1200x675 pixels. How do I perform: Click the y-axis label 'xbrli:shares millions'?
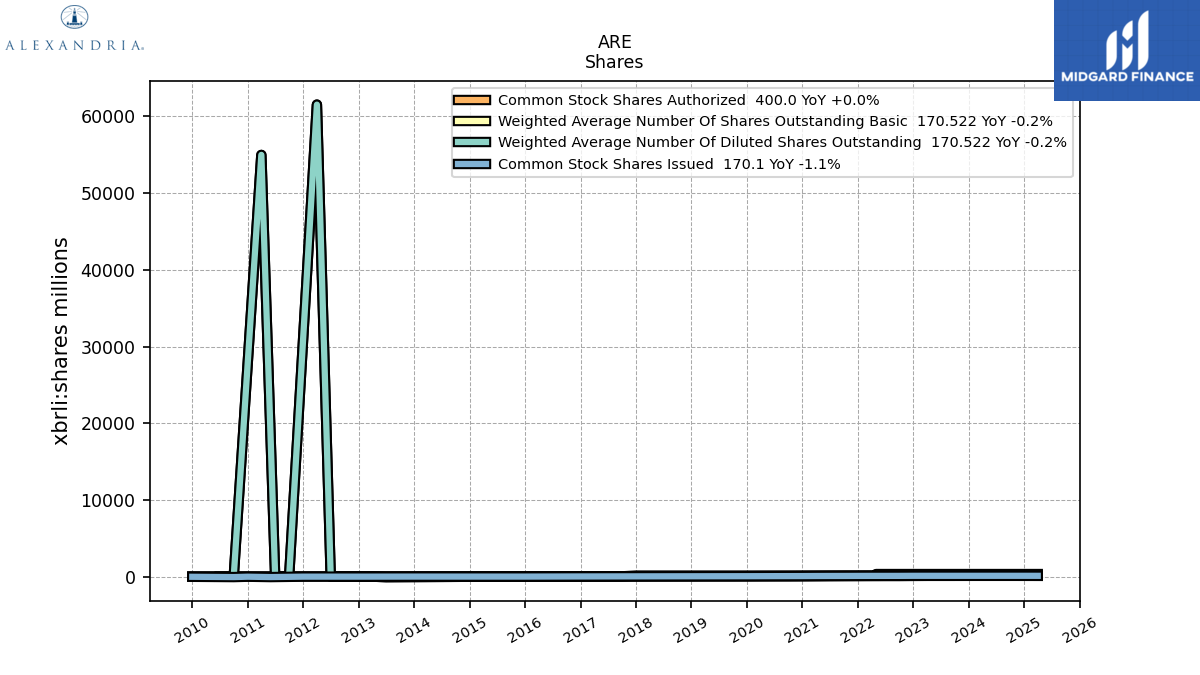click(62, 341)
